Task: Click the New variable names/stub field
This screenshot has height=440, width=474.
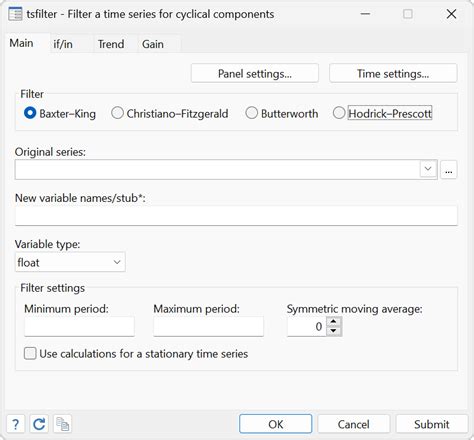Action: (x=236, y=215)
